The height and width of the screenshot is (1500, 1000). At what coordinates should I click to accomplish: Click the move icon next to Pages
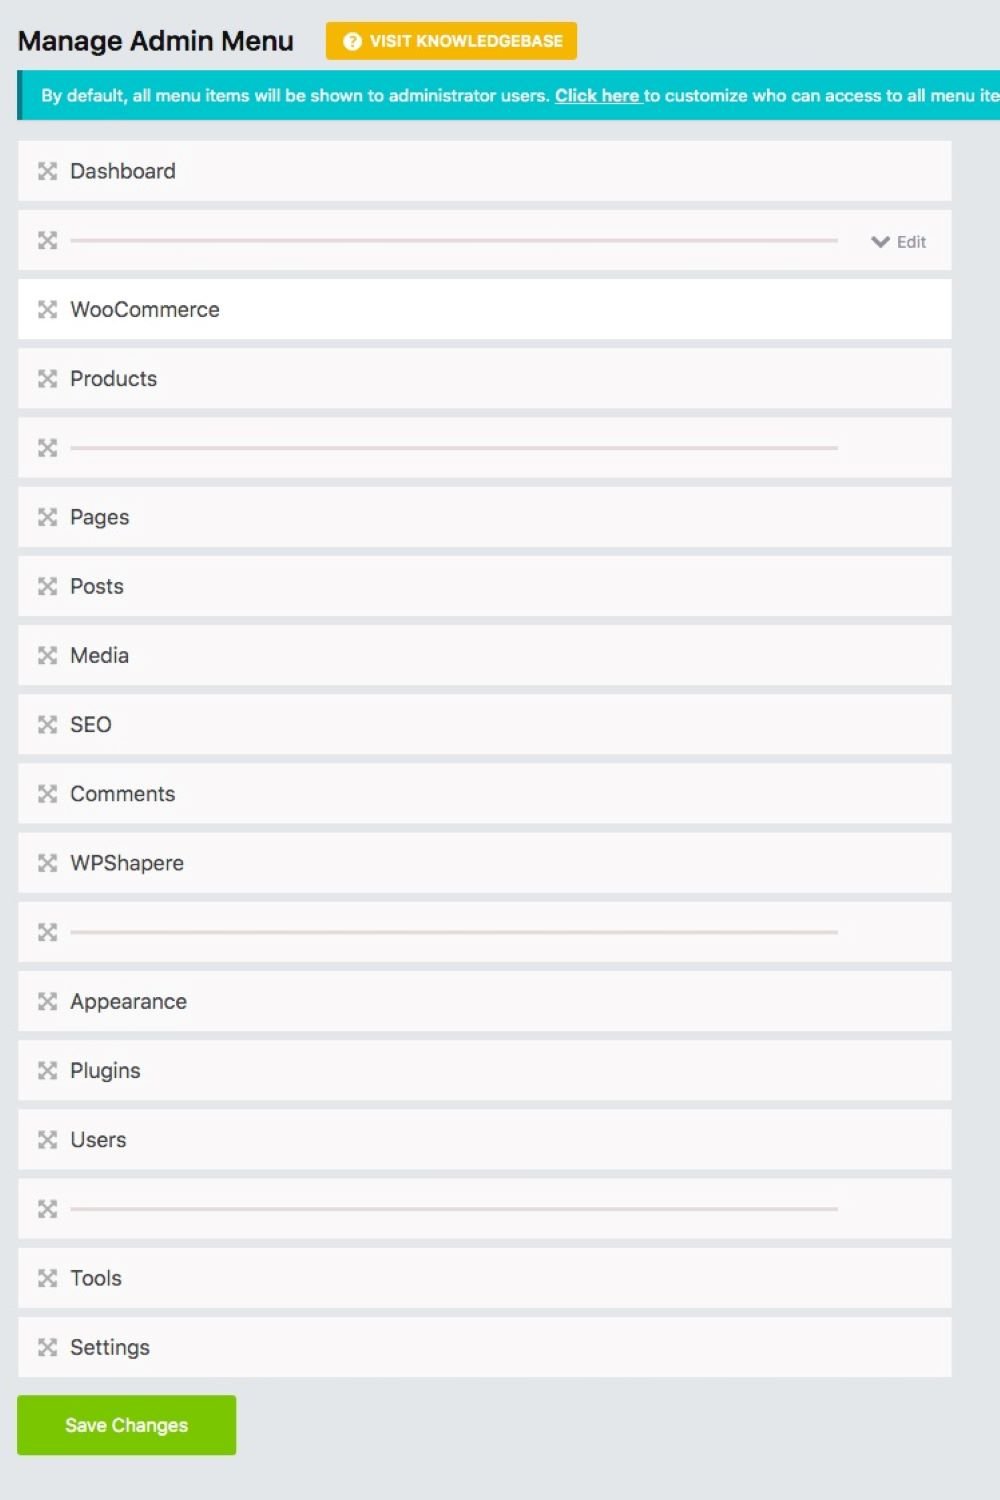(x=47, y=517)
